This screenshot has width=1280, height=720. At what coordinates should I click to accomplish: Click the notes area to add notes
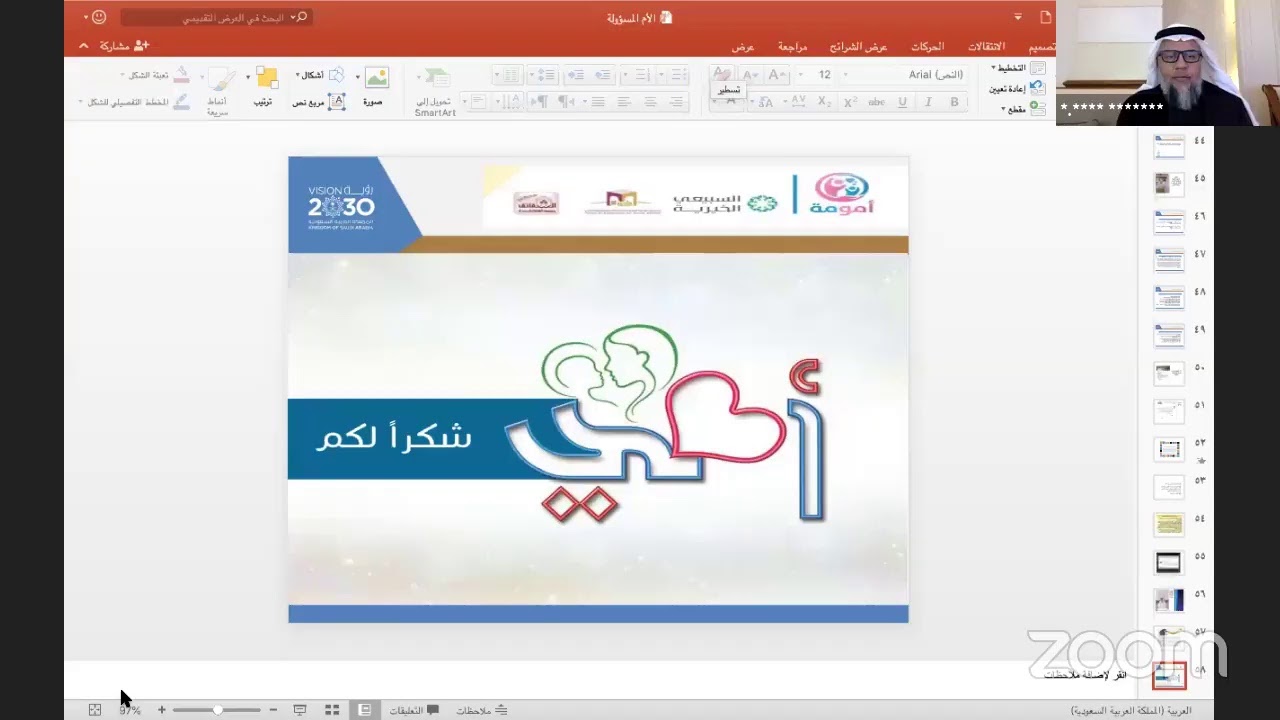[1085, 675]
